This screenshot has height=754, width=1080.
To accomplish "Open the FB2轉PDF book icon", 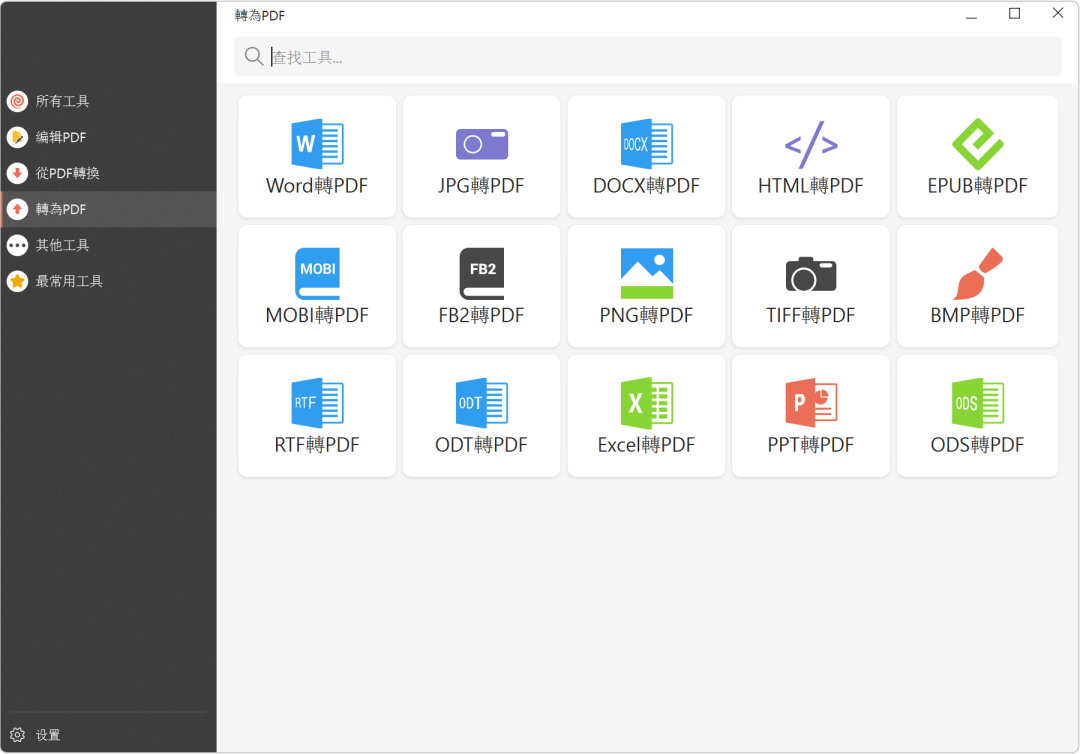I will (x=481, y=273).
